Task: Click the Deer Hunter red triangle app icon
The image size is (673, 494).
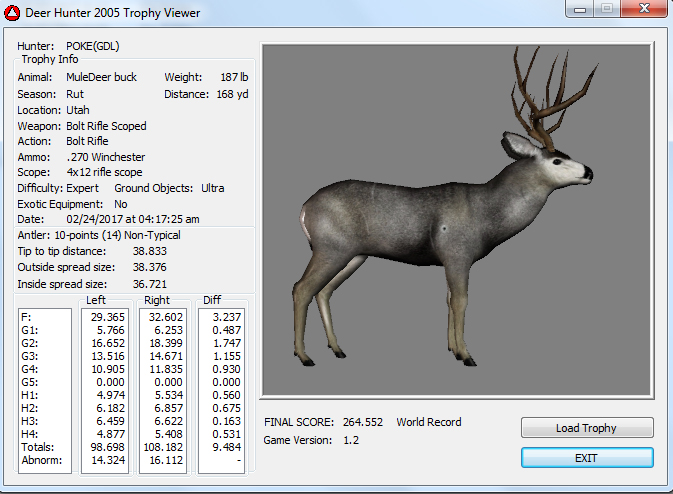Action: tap(14, 13)
